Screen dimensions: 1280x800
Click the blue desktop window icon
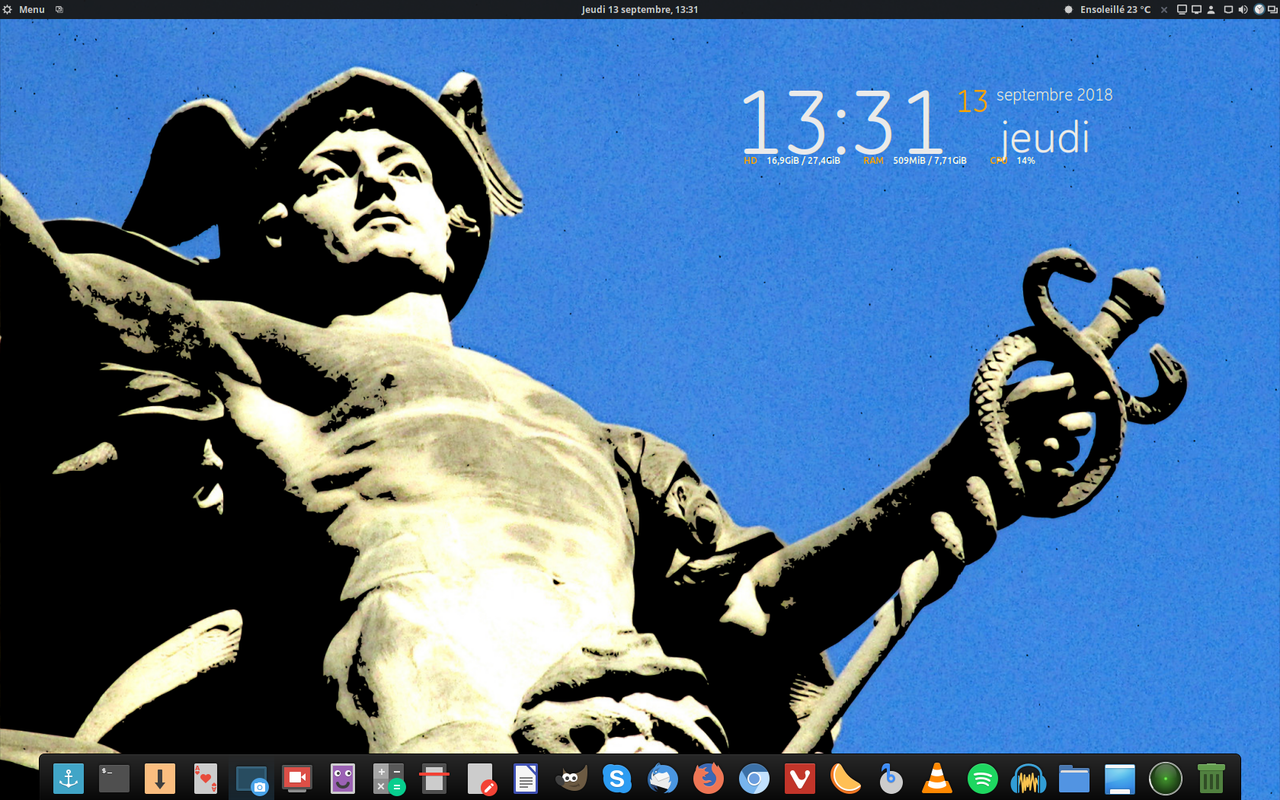[1120, 778]
